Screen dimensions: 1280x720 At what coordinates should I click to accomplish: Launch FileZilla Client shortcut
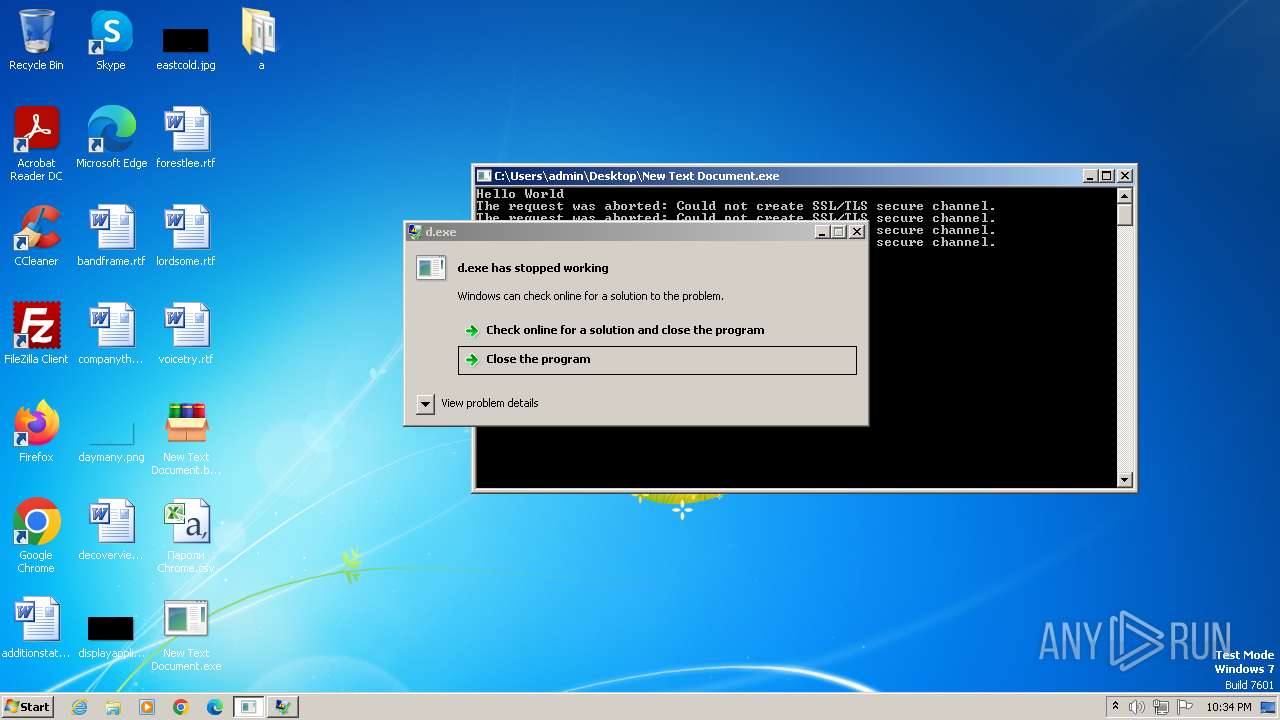(x=36, y=334)
